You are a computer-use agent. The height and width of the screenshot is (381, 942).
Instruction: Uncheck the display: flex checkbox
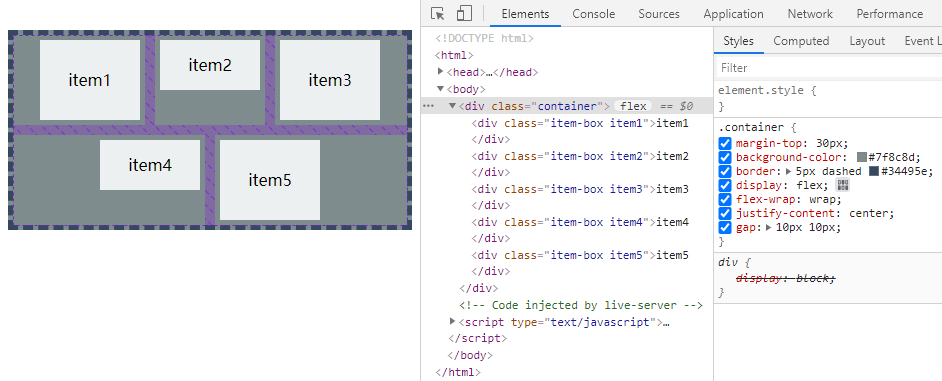725,186
